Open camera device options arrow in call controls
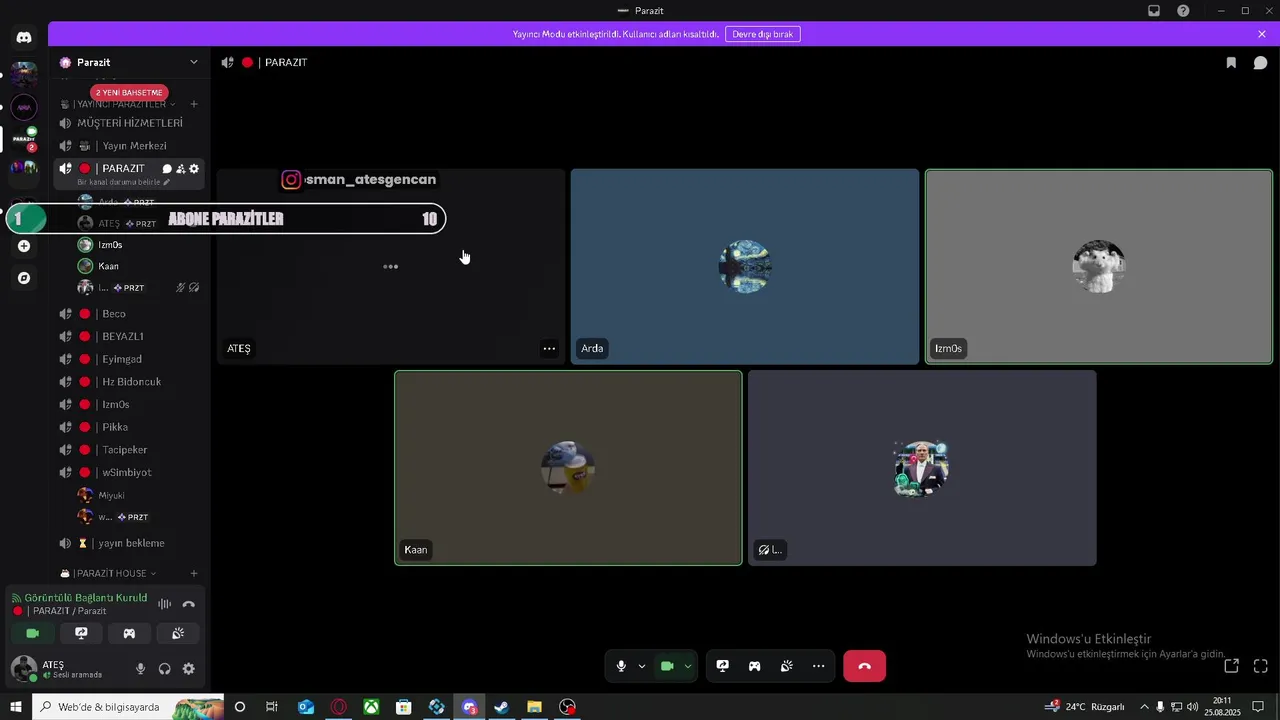Viewport: 1280px width, 720px height. point(687,666)
